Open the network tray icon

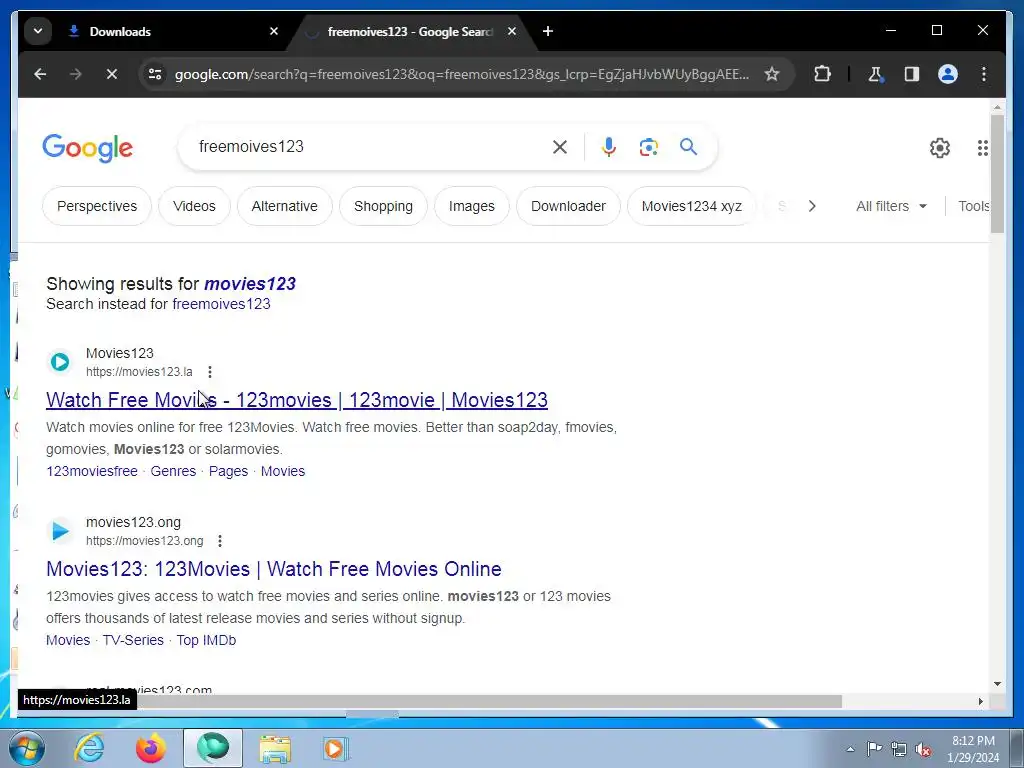click(x=899, y=750)
